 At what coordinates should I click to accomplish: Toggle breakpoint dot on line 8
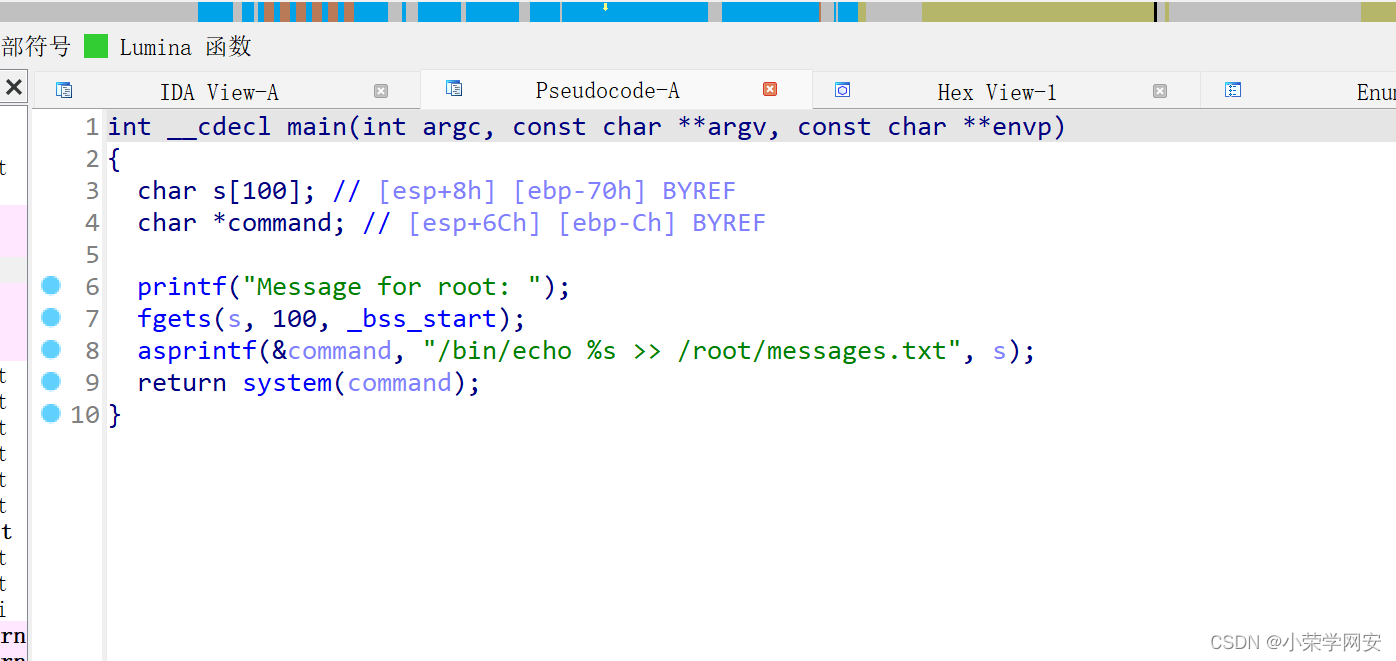coord(51,350)
